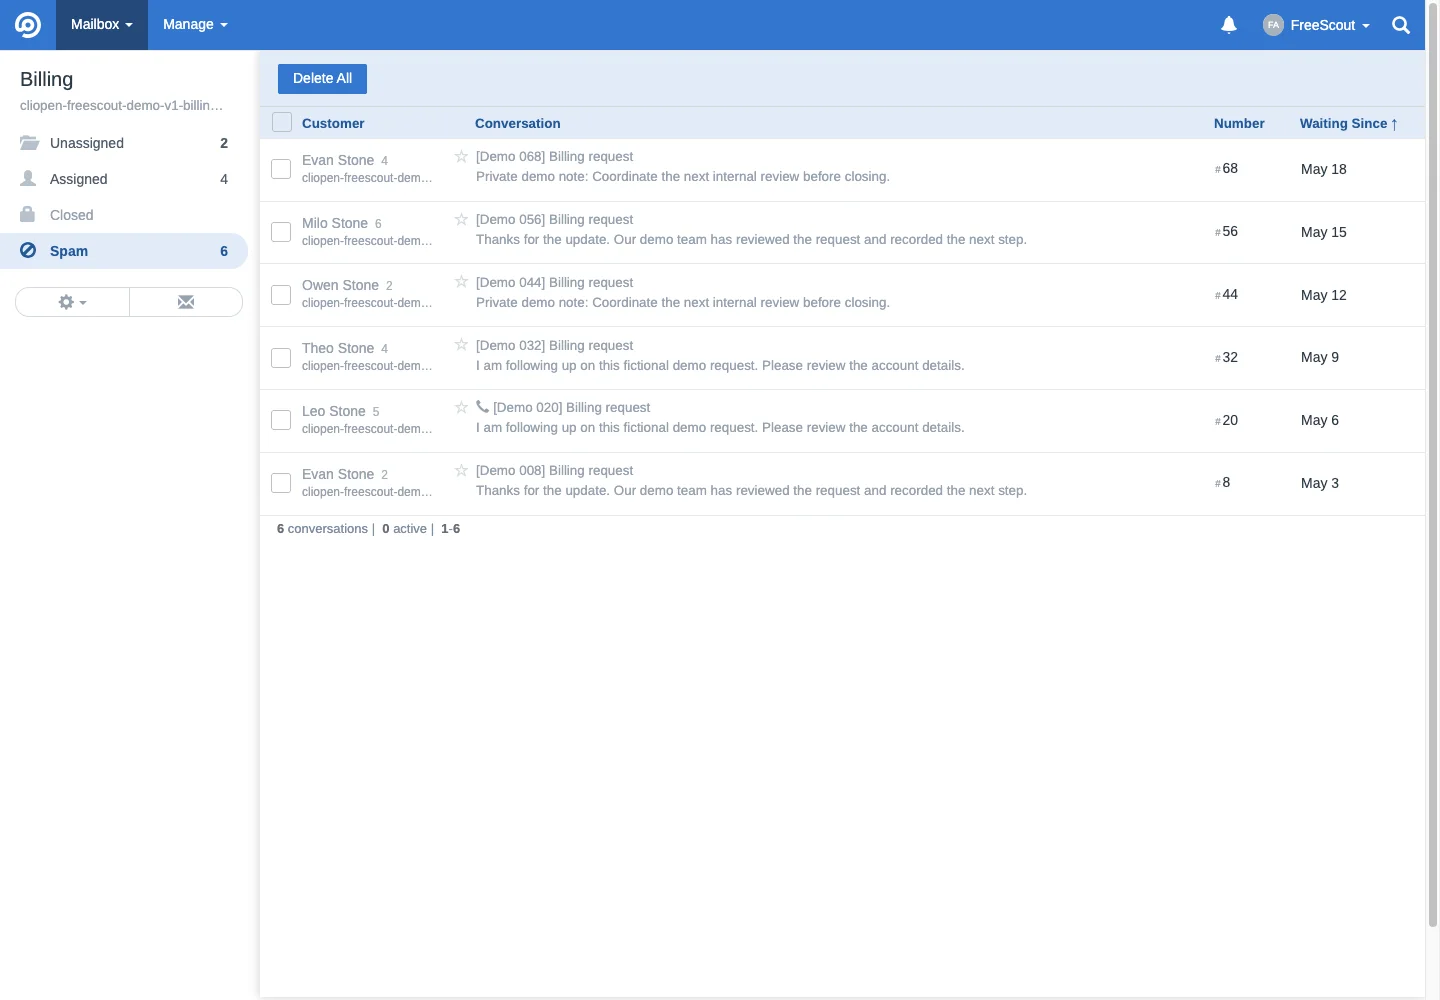Click the Assigned person icon
Viewport: 1440px width, 1000px height.
coord(28,178)
